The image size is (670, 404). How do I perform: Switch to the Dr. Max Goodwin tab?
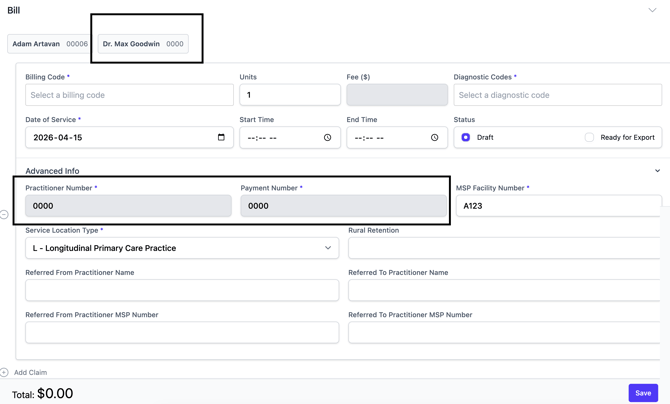click(143, 44)
